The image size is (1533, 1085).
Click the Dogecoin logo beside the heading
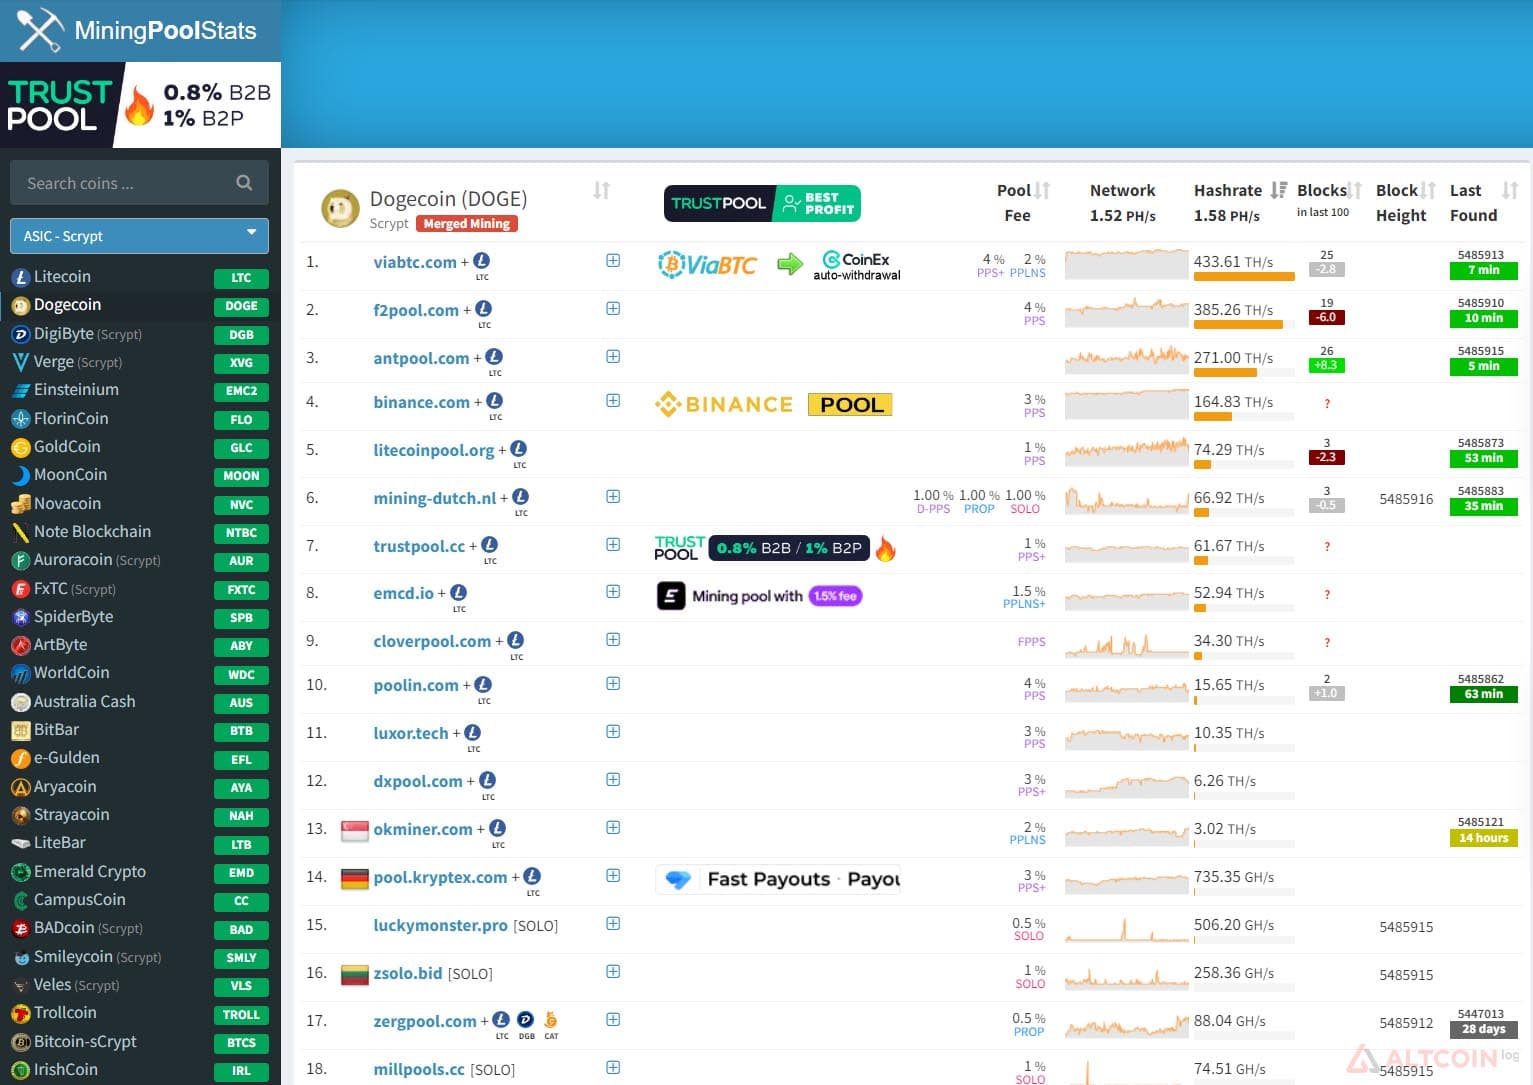click(340, 208)
